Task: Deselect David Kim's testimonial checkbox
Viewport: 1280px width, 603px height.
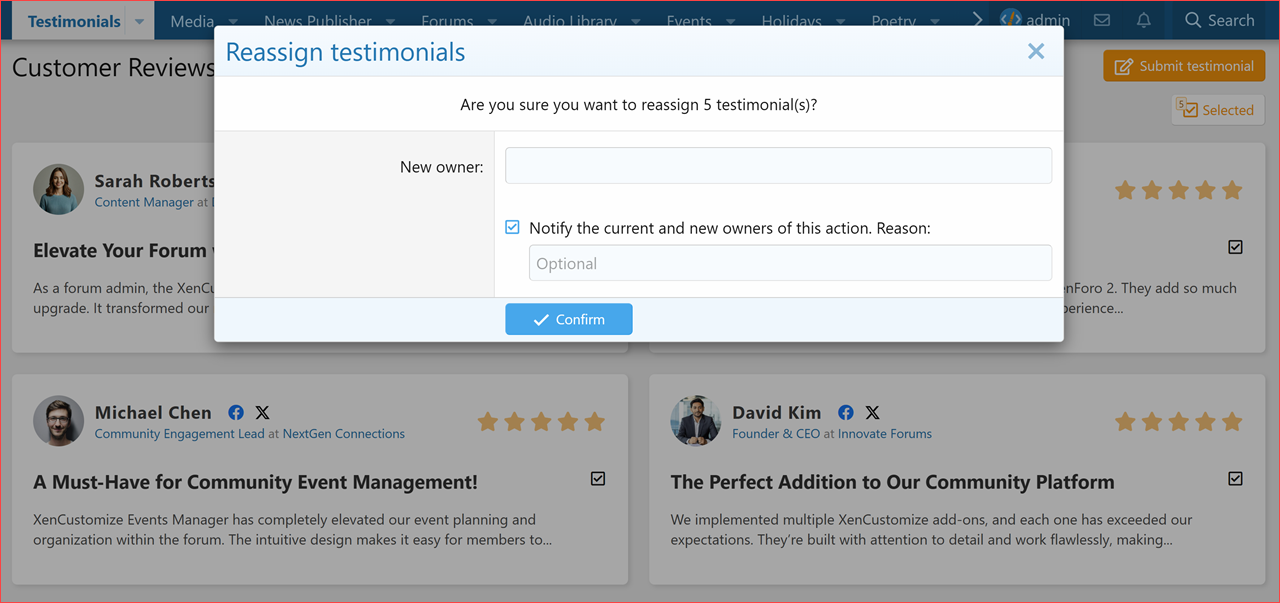Action: [x=1235, y=478]
